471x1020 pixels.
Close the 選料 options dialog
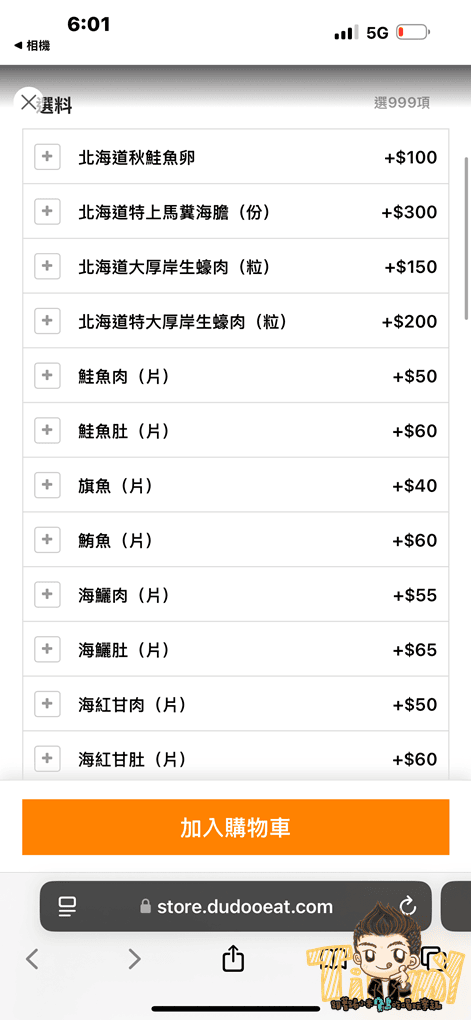click(28, 102)
